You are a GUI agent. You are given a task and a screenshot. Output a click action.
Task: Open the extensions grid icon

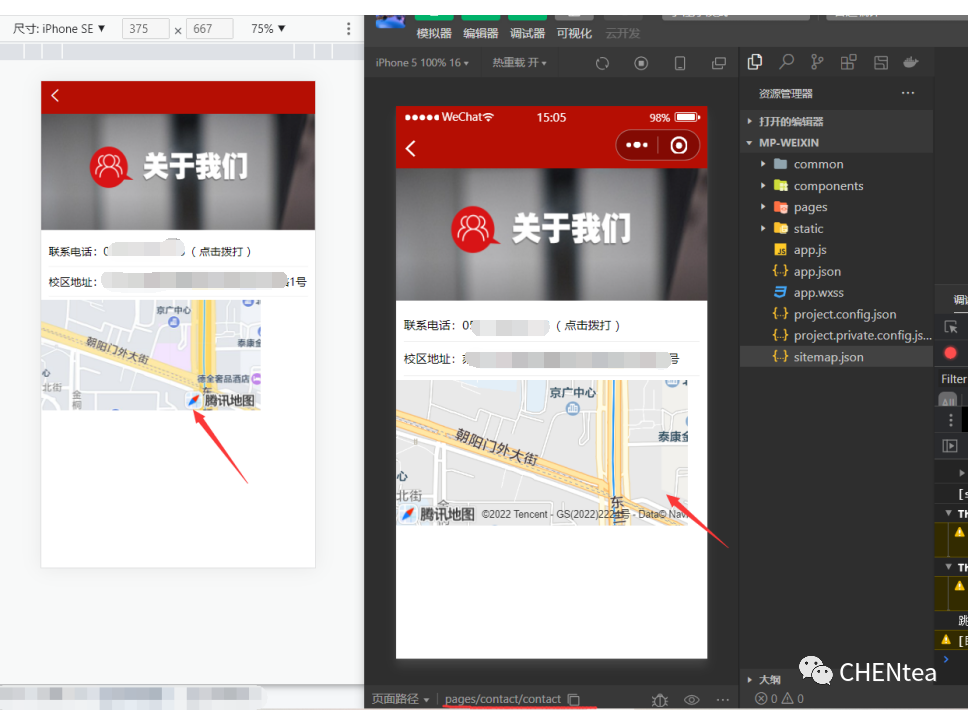(848, 62)
